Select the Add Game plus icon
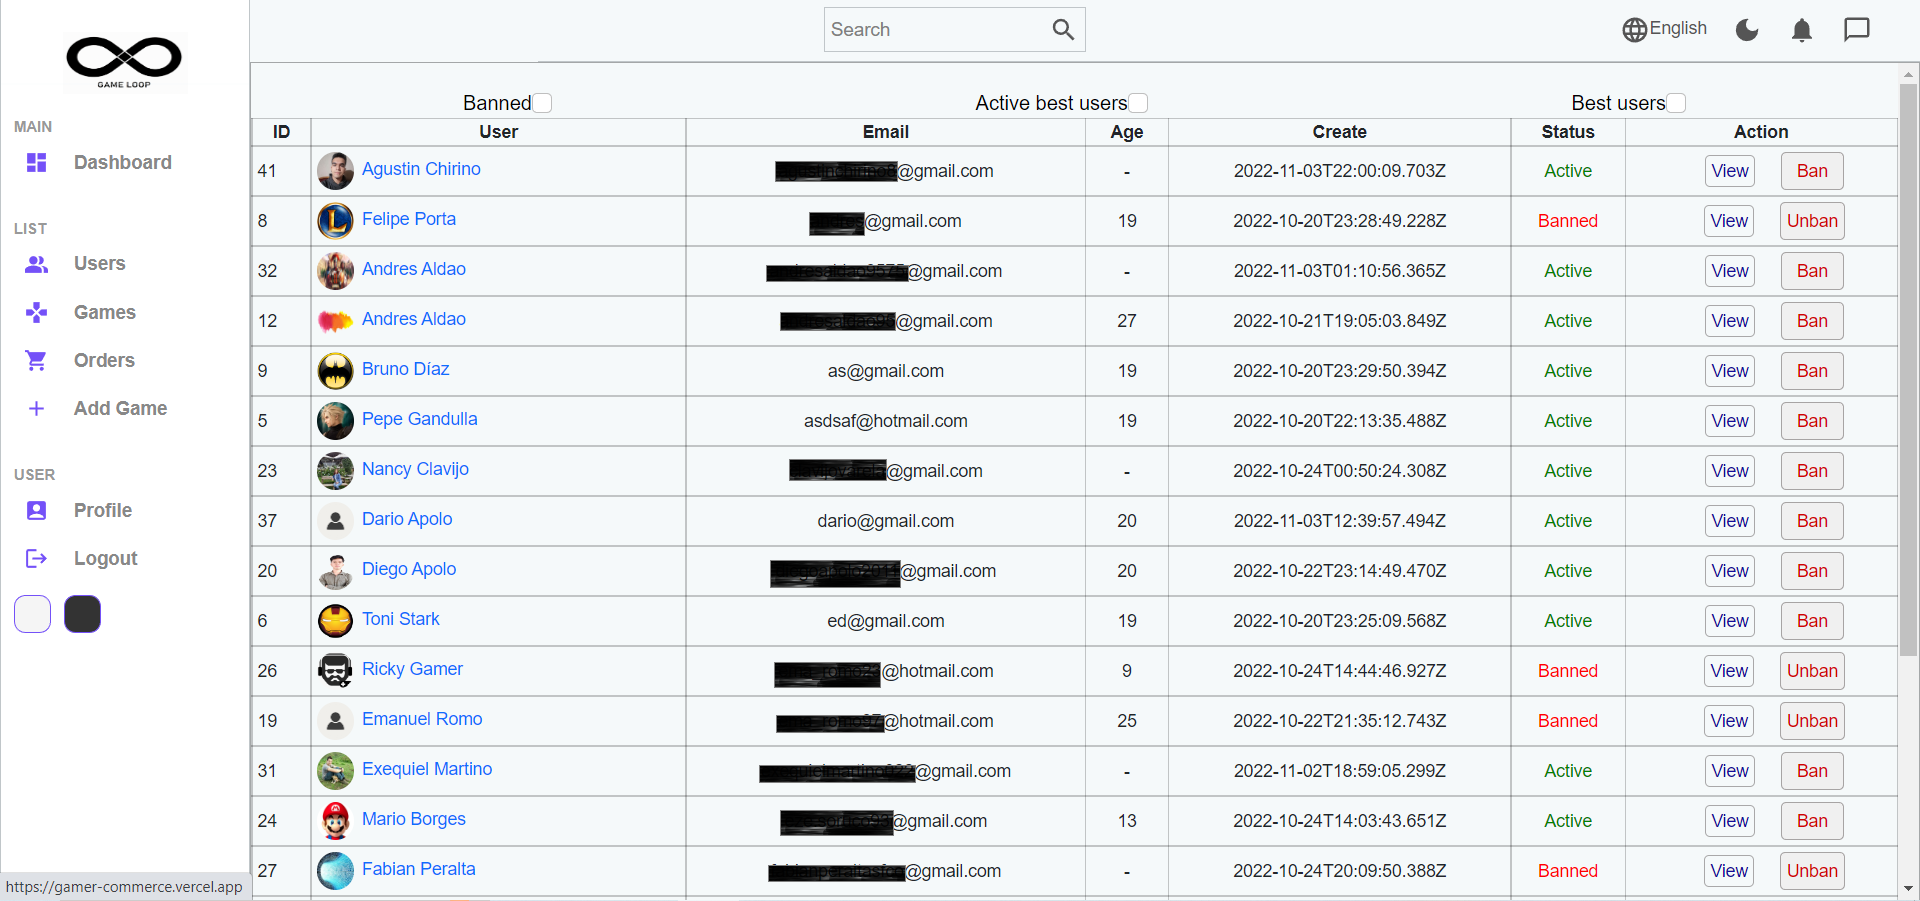The image size is (1920, 901). (36, 408)
